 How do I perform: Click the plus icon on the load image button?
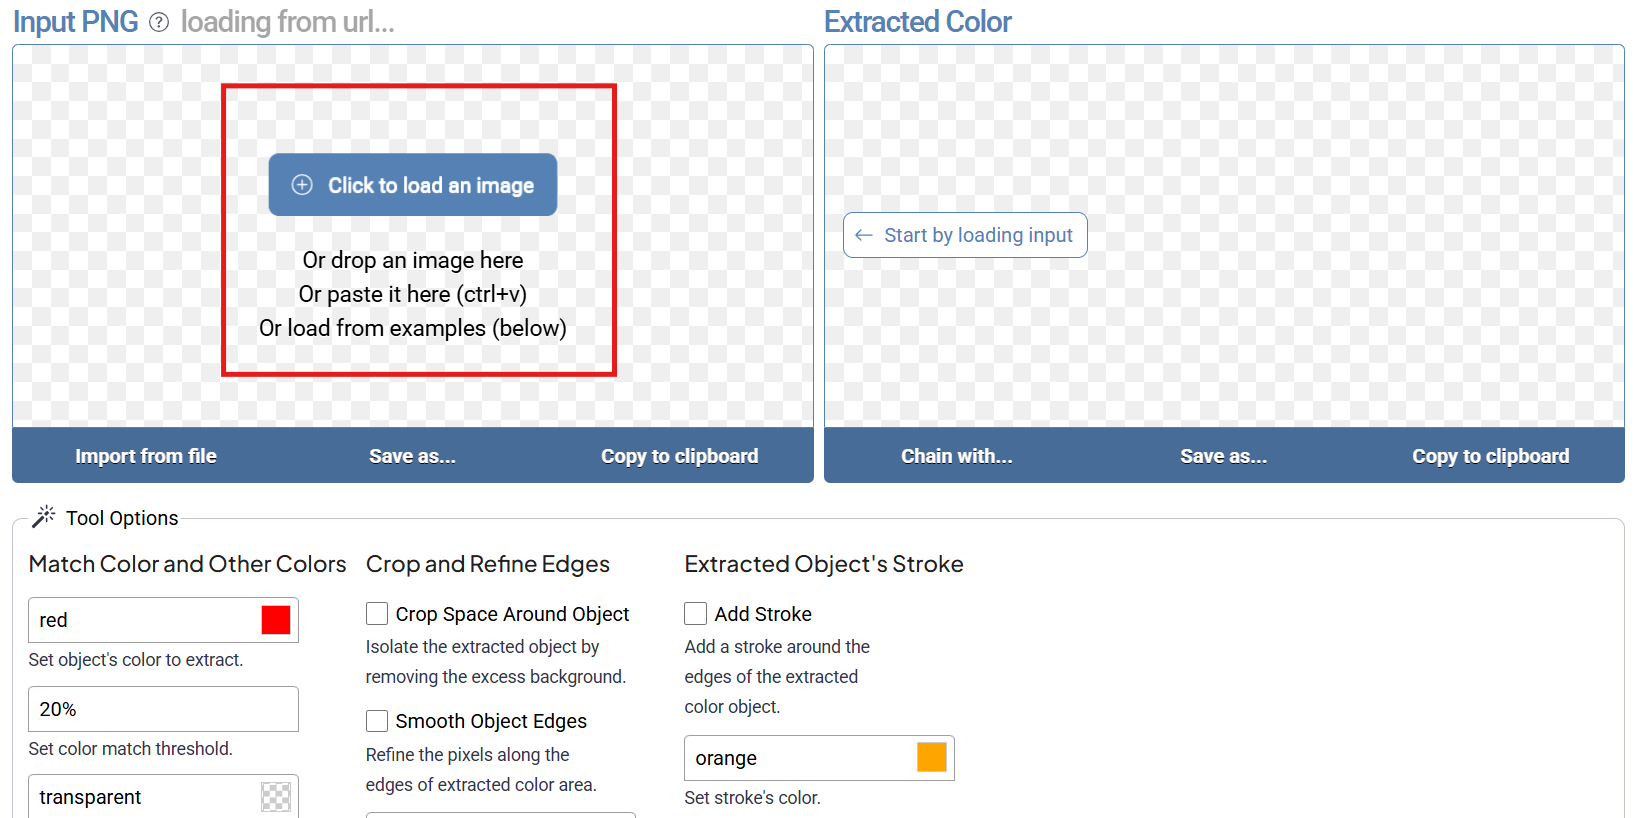302,185
